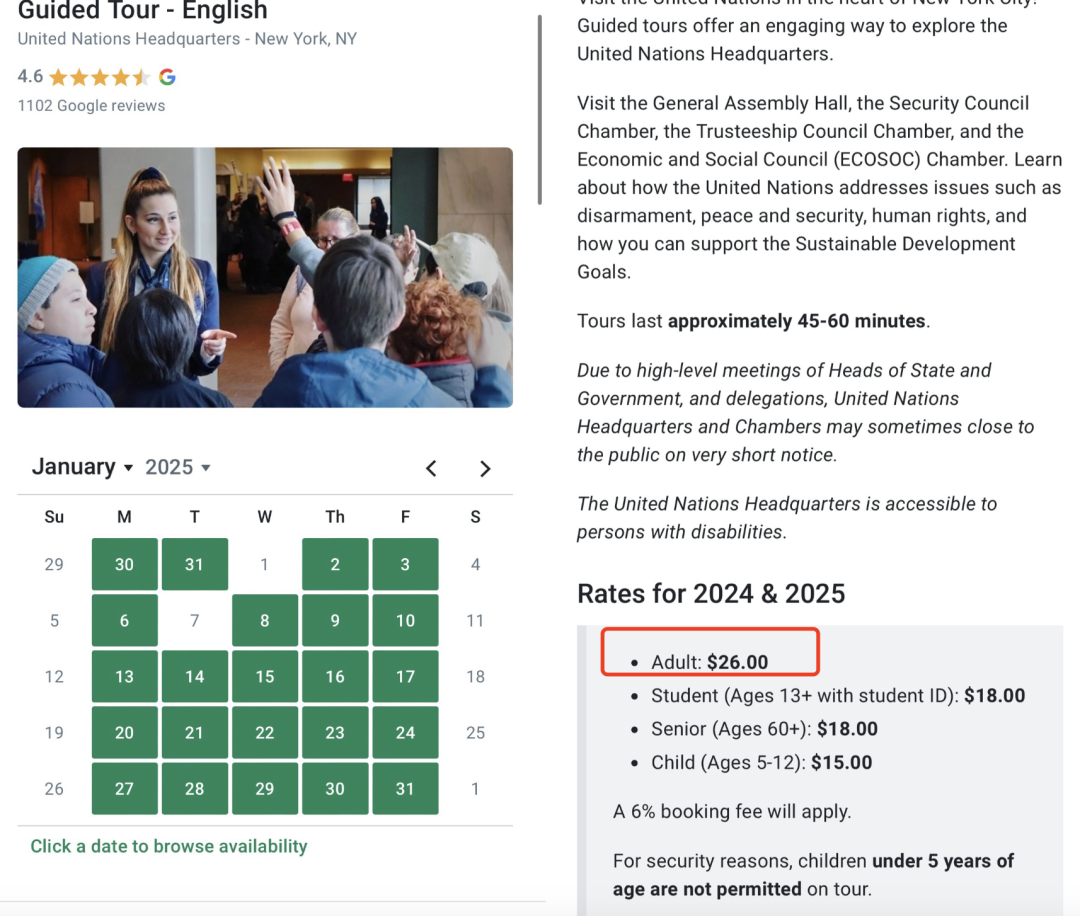Choose January 24 on the calendar
Viewport: 1080px width, 916px height.
tap(405, 733)
